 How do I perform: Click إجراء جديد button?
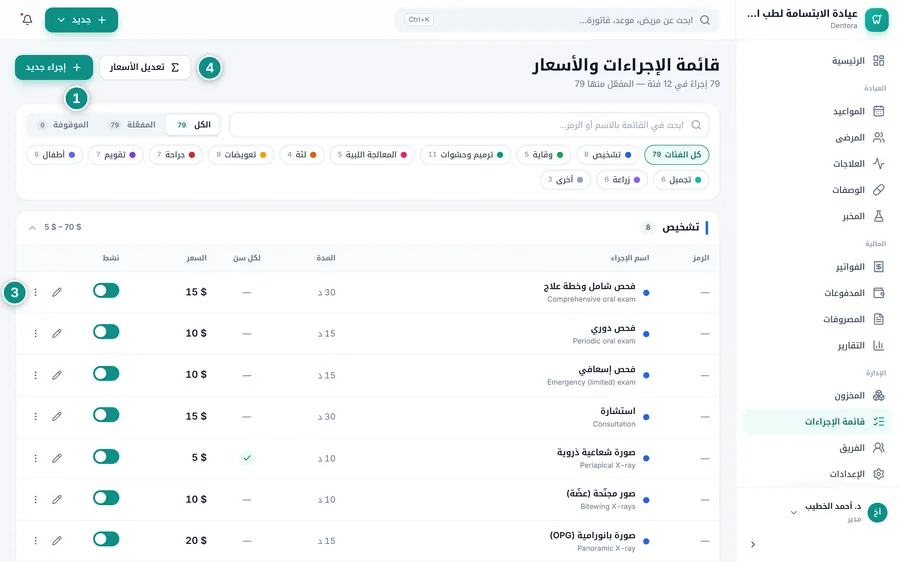[54, 67]
